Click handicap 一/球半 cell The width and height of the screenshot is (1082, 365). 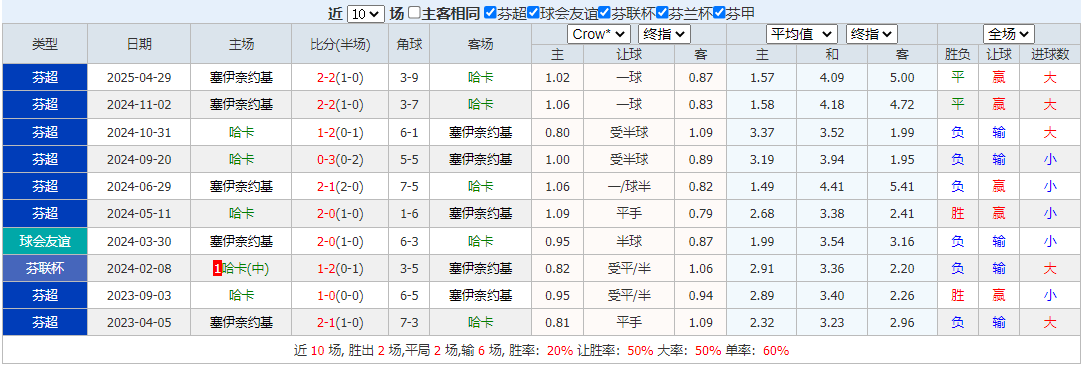(x=629, y=186)
